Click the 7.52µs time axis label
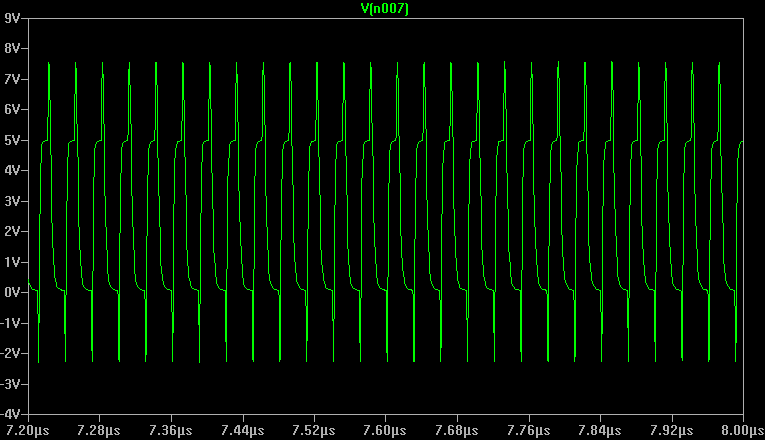 (x=314, y=430)
